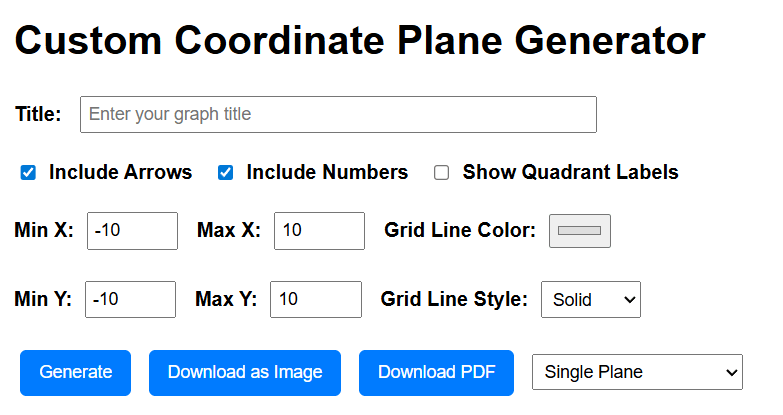
Task: Toggle the Include Numbers checkbox
Action: (226, 173)
